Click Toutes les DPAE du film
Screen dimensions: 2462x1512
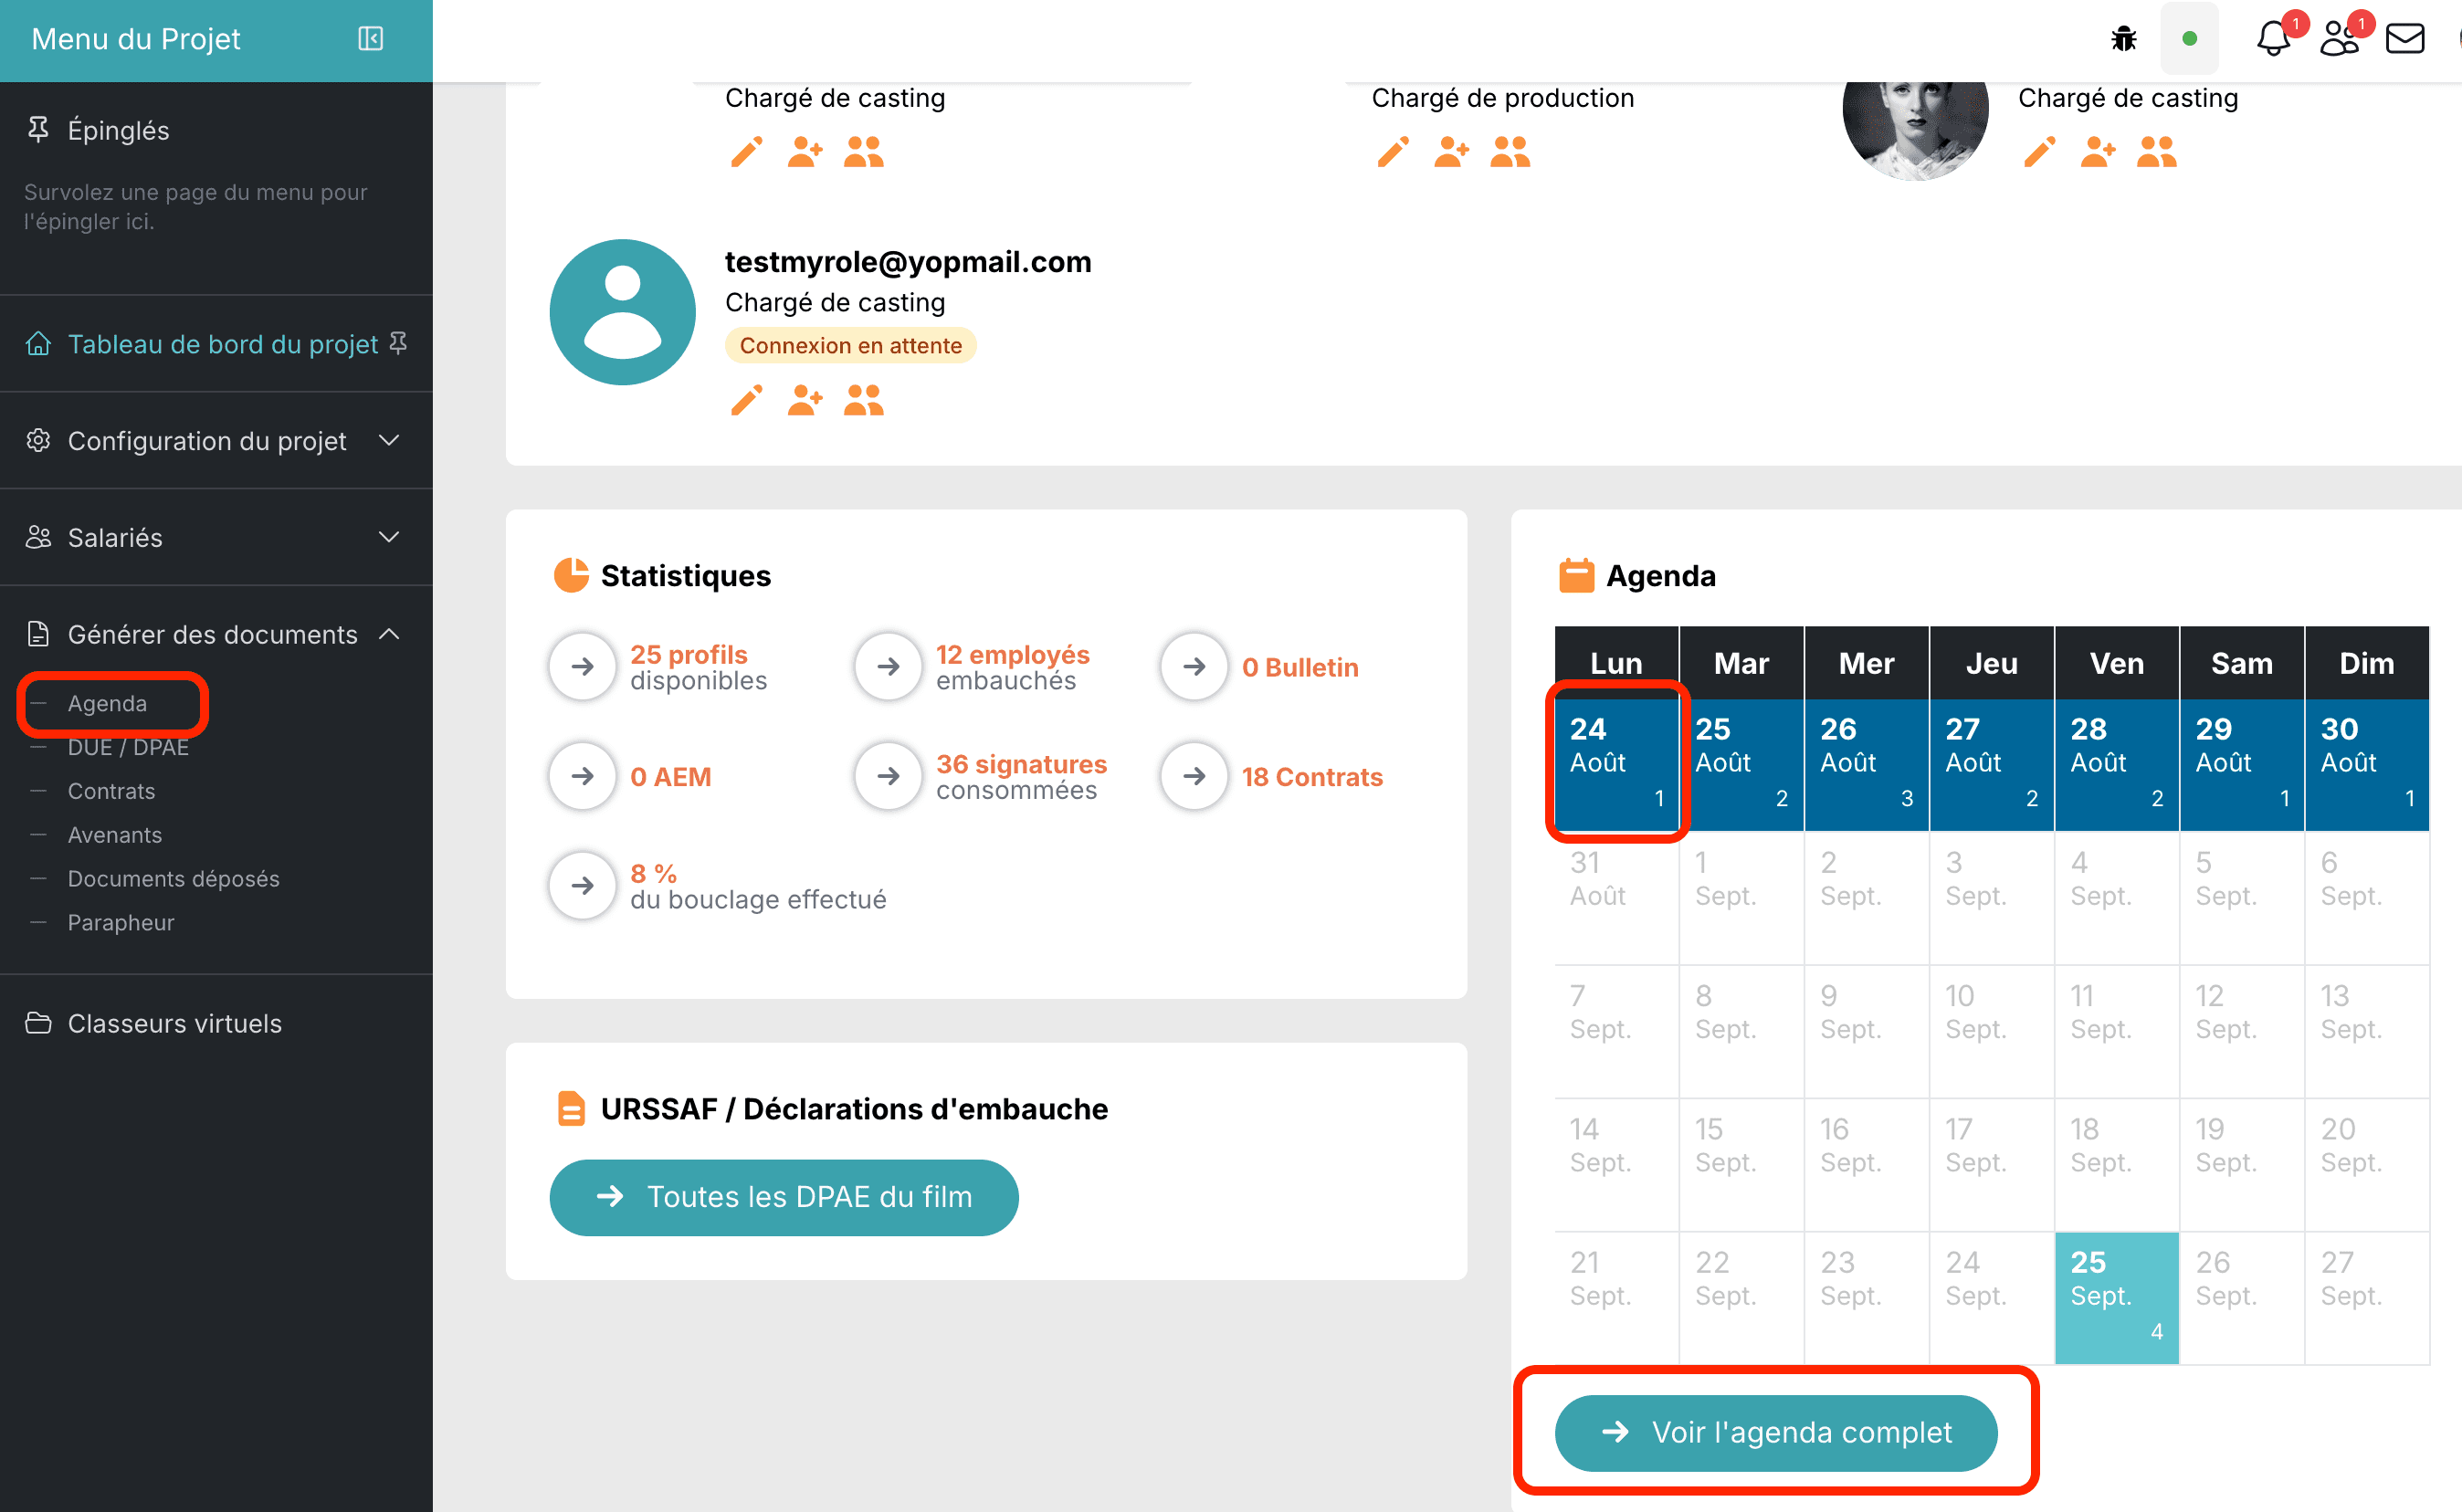784,1197
